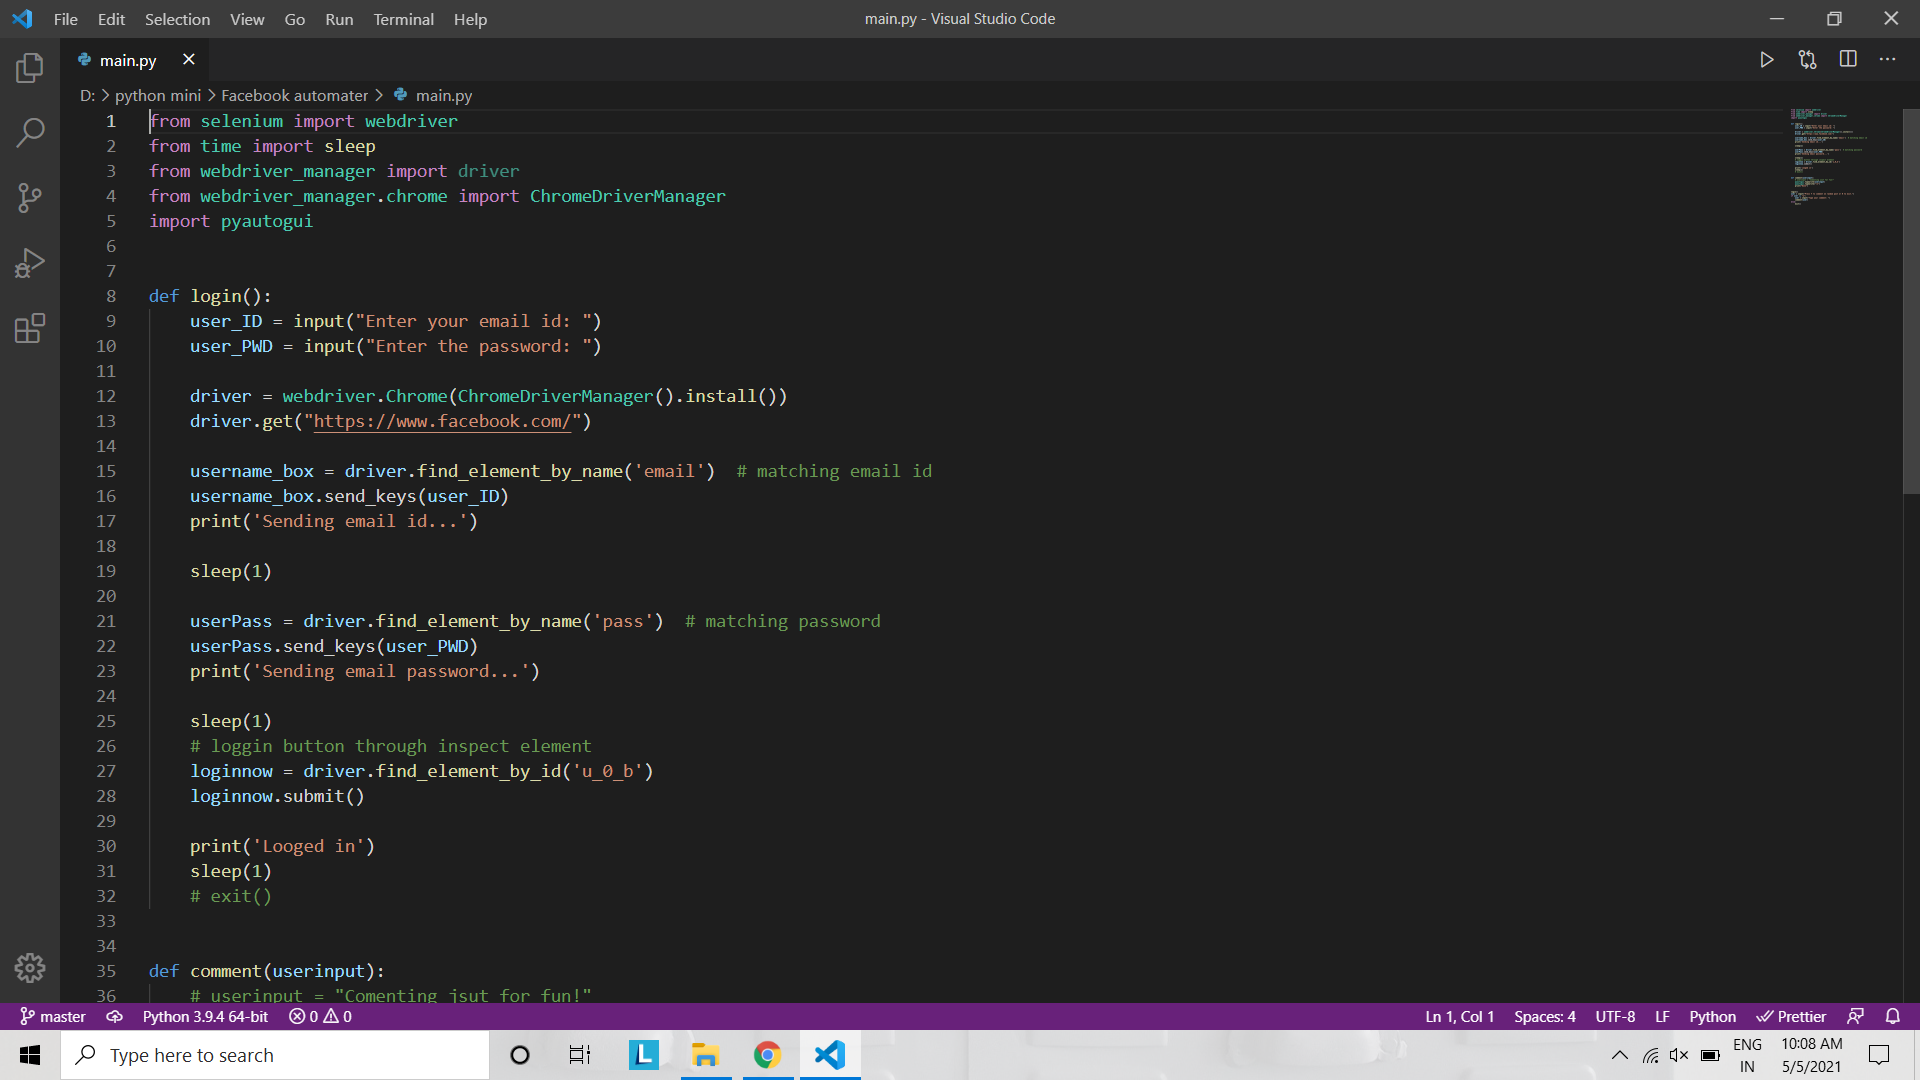Open the facebook.com URL link in code

point(441,421)
